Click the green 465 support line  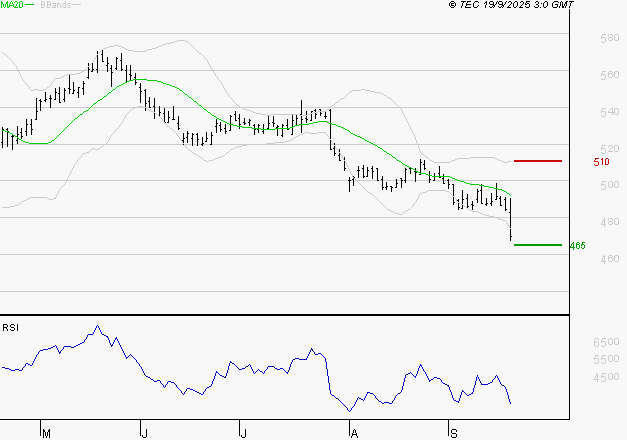tap(537, 245)
